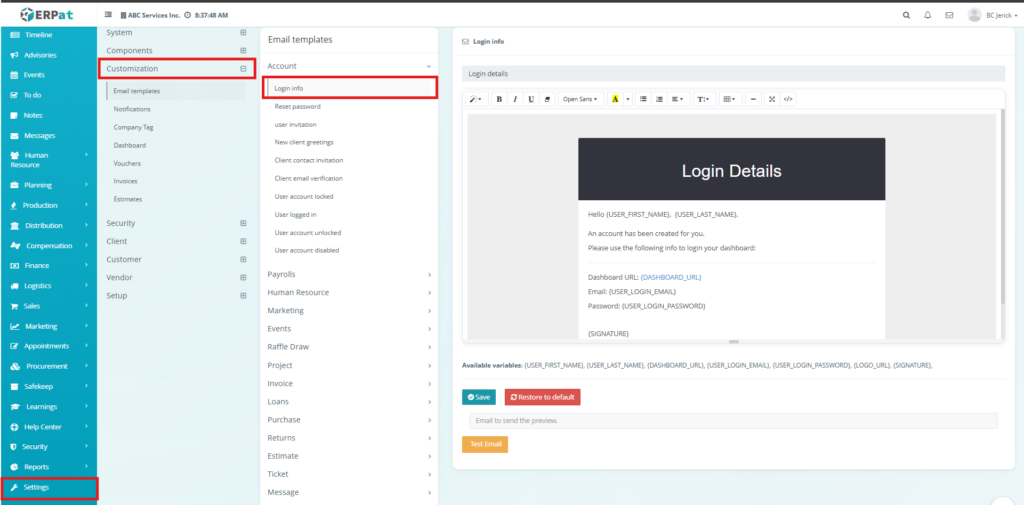Insert an unordered bullet list
This screenshot has height=505, width=1024.
(643, 99)
